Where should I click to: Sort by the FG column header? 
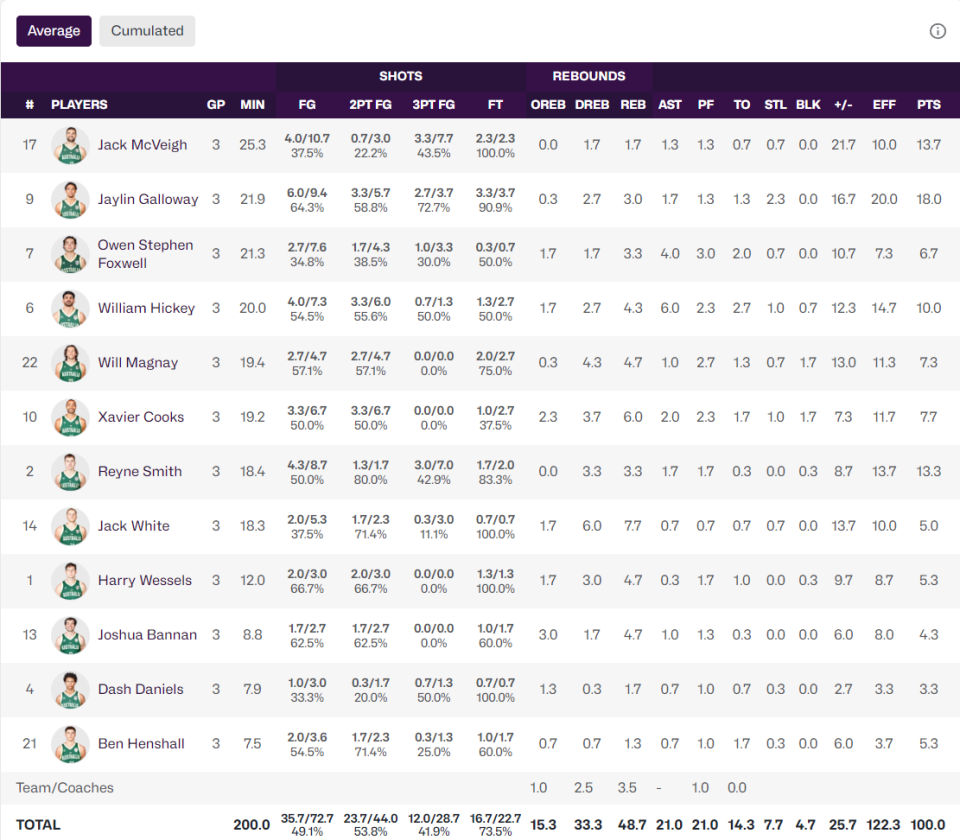pos(307,105)
